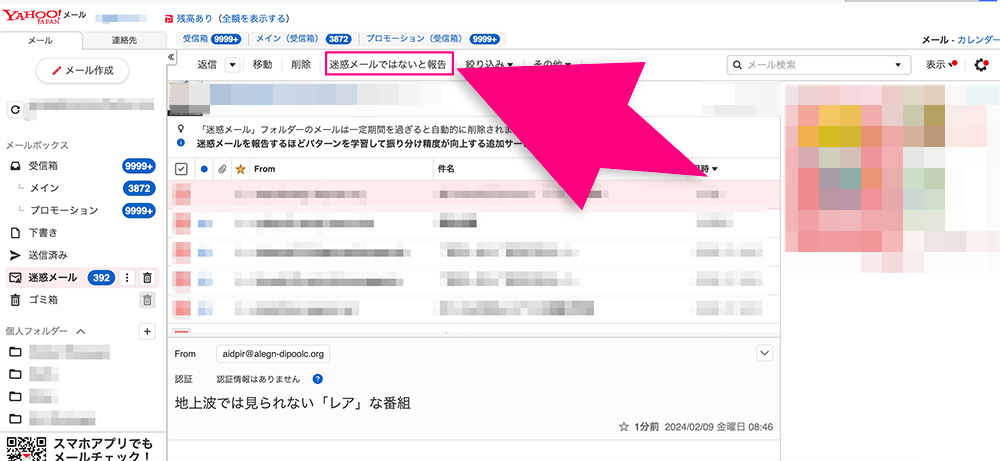Expand message header details with the chevron button
Screen dimensions: 1000x461
764,353
